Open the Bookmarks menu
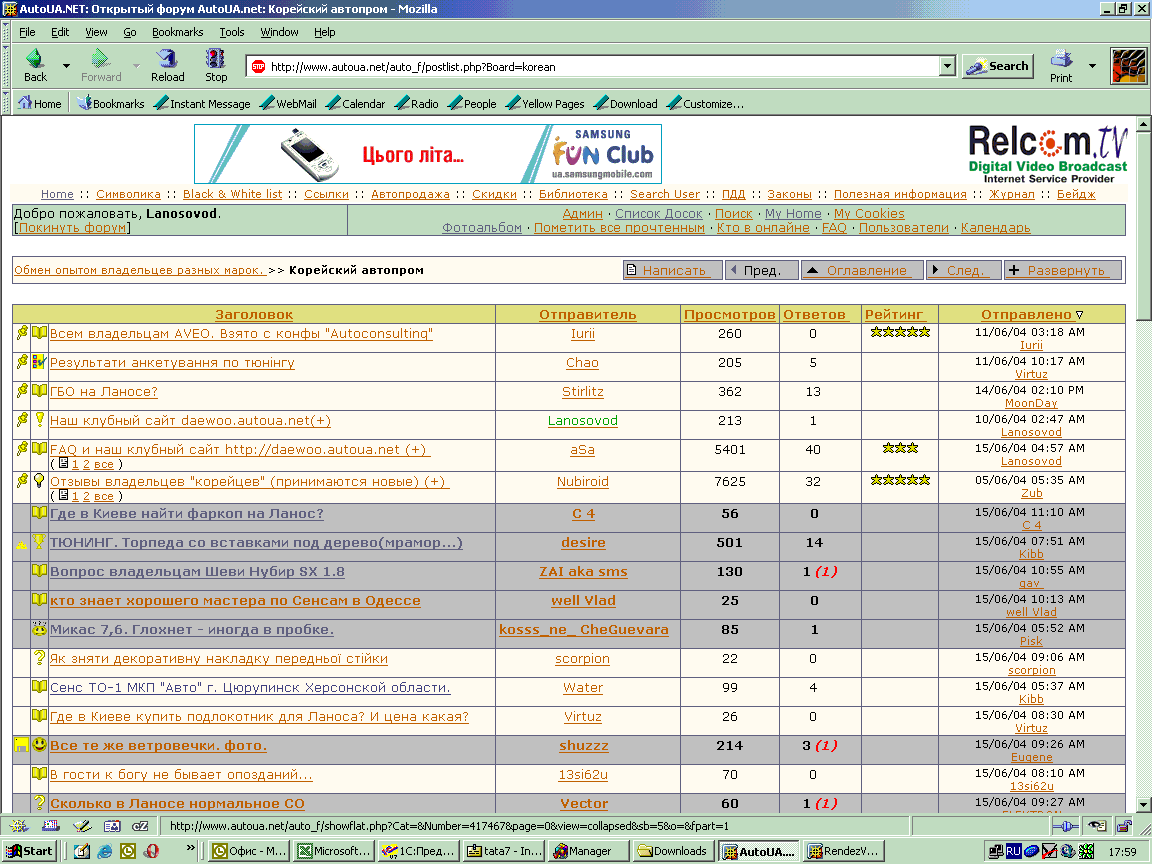 click(177, 32)
